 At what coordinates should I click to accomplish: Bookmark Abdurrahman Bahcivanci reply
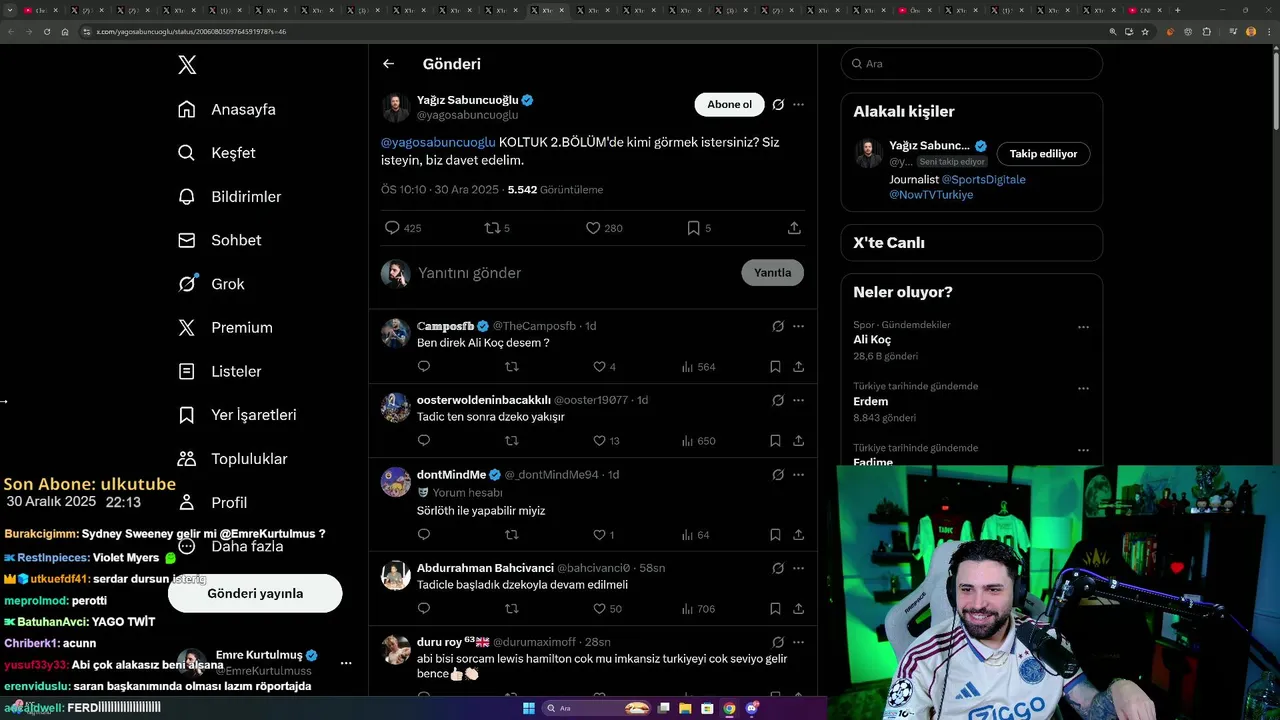pos(775,609)
